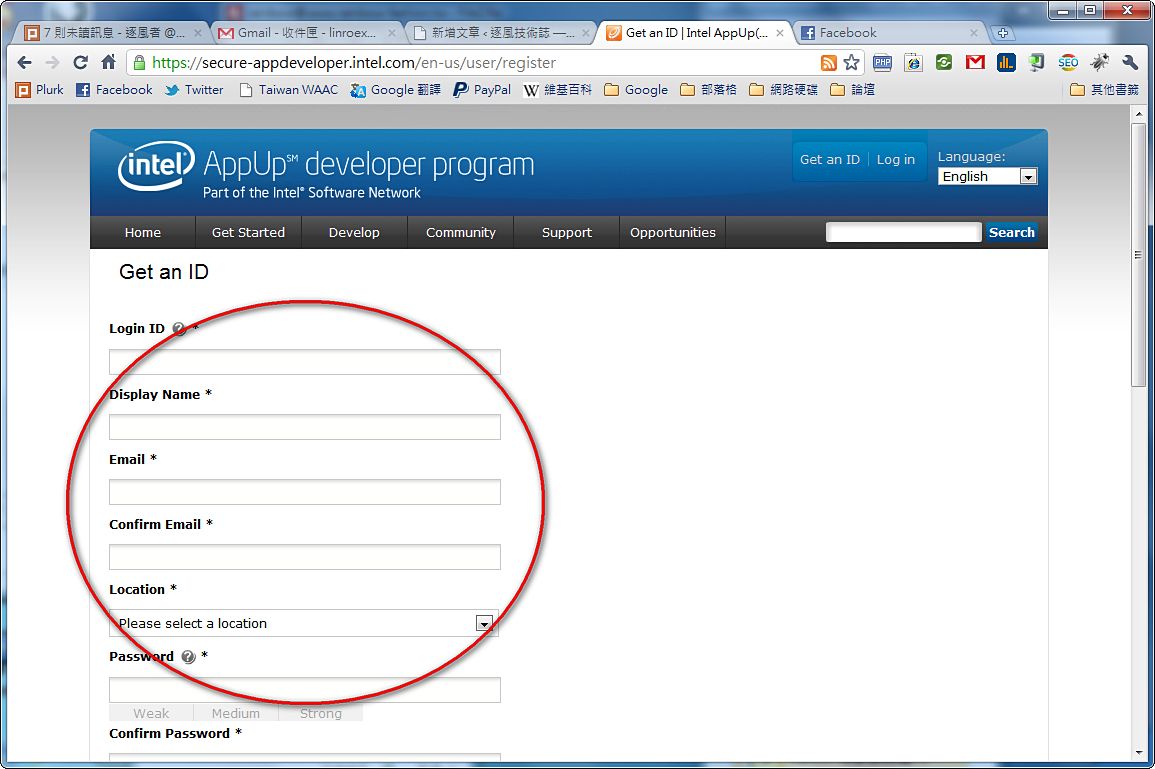Expand the 其他書籤 folder
Image resolution: width=1155 pixels, height=769 pixels.
(x=1104, y=90)
